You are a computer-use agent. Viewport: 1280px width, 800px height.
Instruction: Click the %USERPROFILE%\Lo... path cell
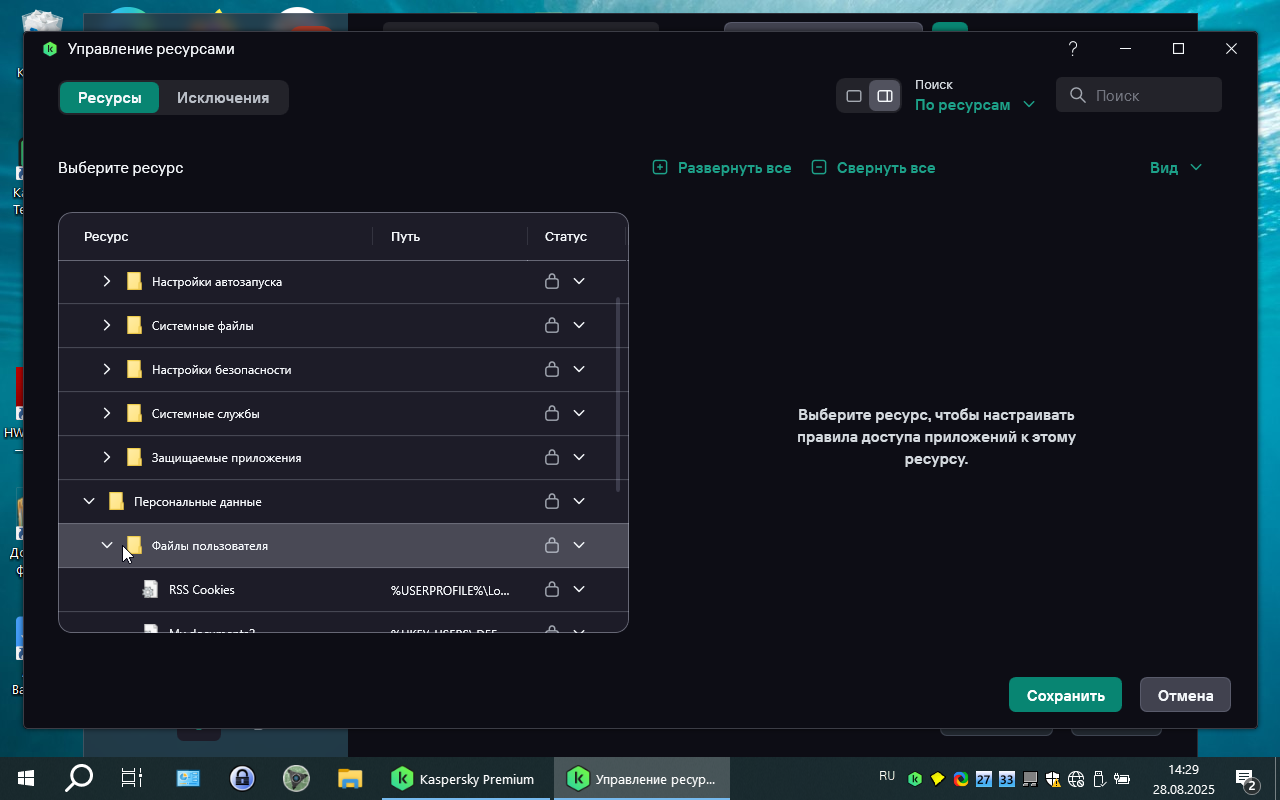pyautogui.click(x=450, y=590)
